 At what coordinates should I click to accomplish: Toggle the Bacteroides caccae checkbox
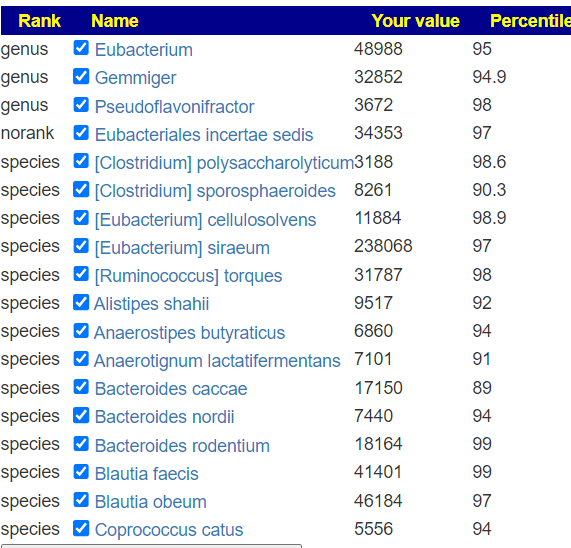tap(81, 387)
